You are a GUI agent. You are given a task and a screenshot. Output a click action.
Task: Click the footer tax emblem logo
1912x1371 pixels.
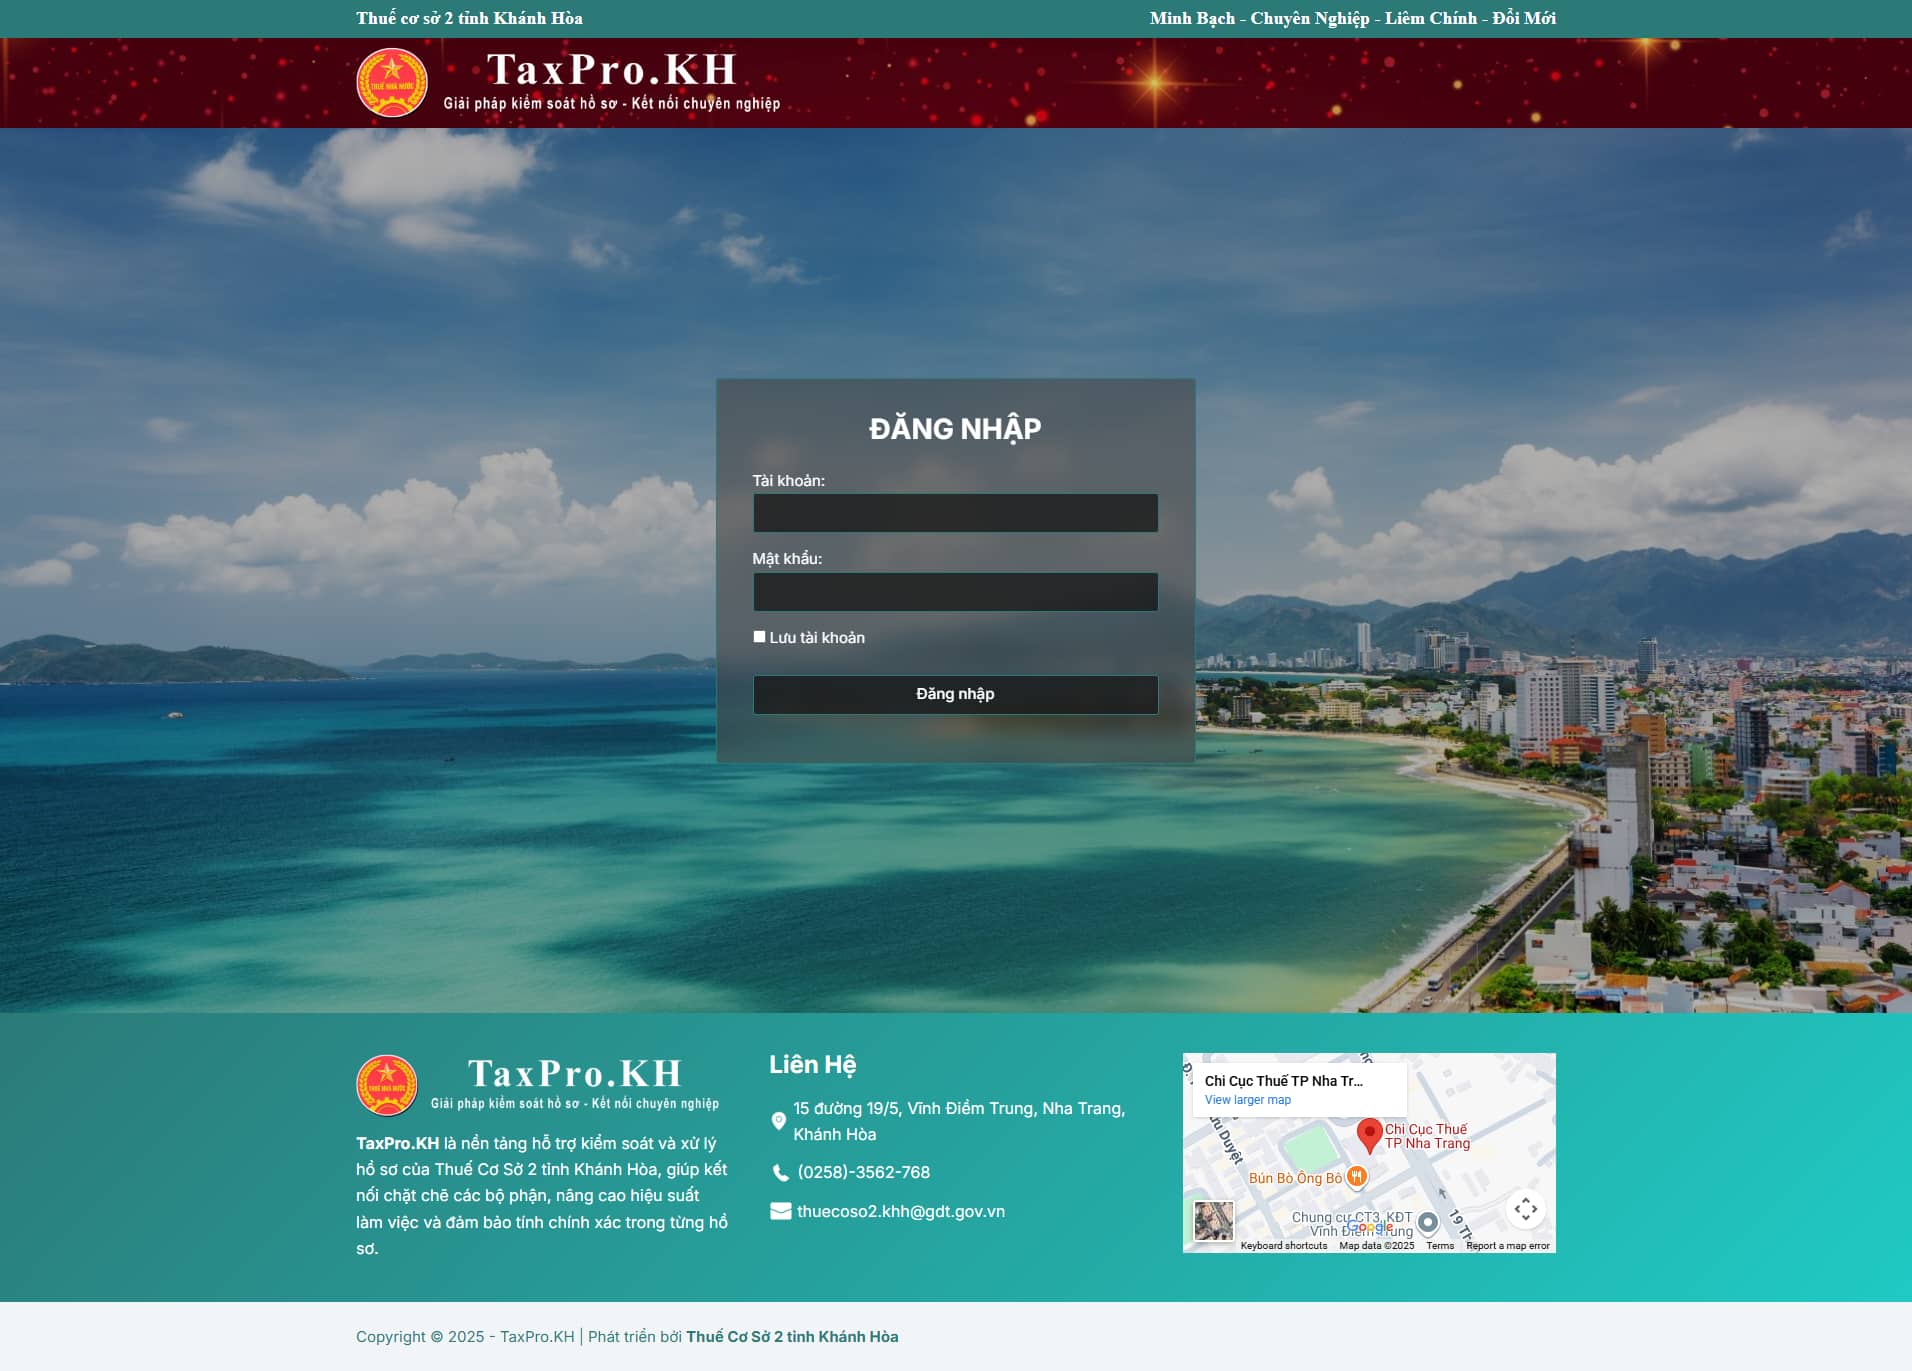tap(387, 1085)
